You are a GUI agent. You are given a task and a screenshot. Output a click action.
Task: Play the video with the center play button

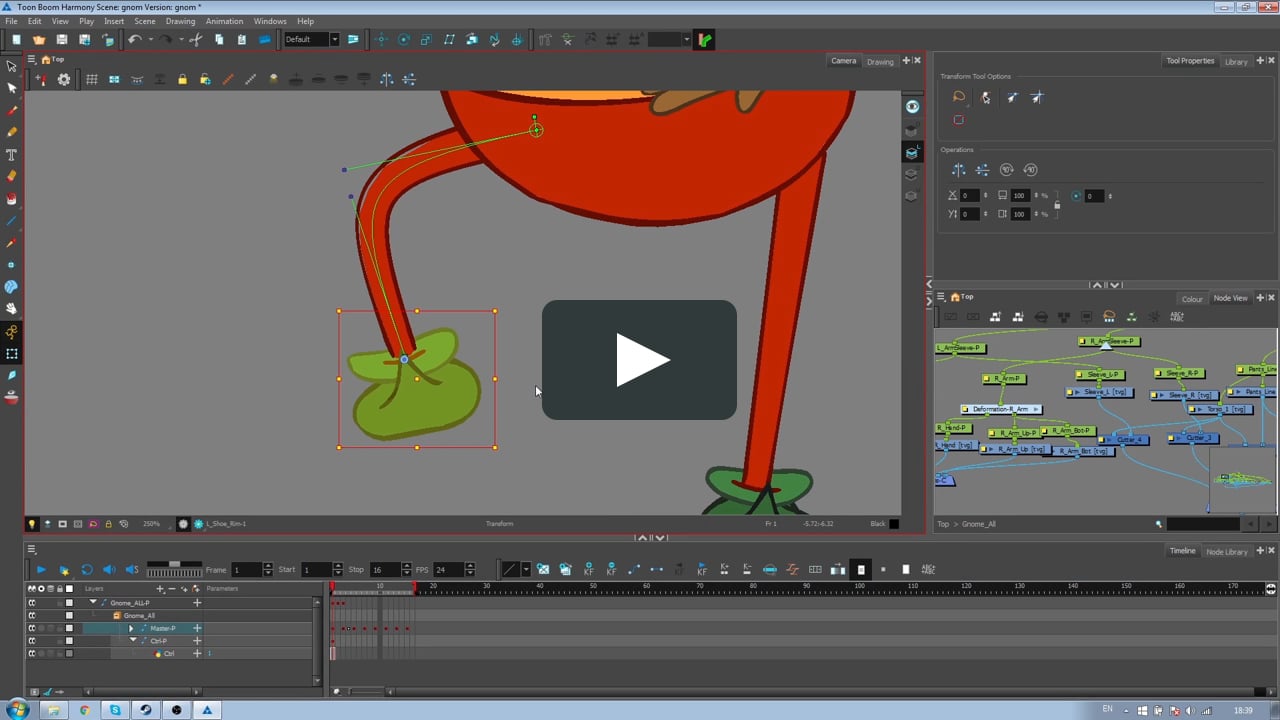click(639, 360)
